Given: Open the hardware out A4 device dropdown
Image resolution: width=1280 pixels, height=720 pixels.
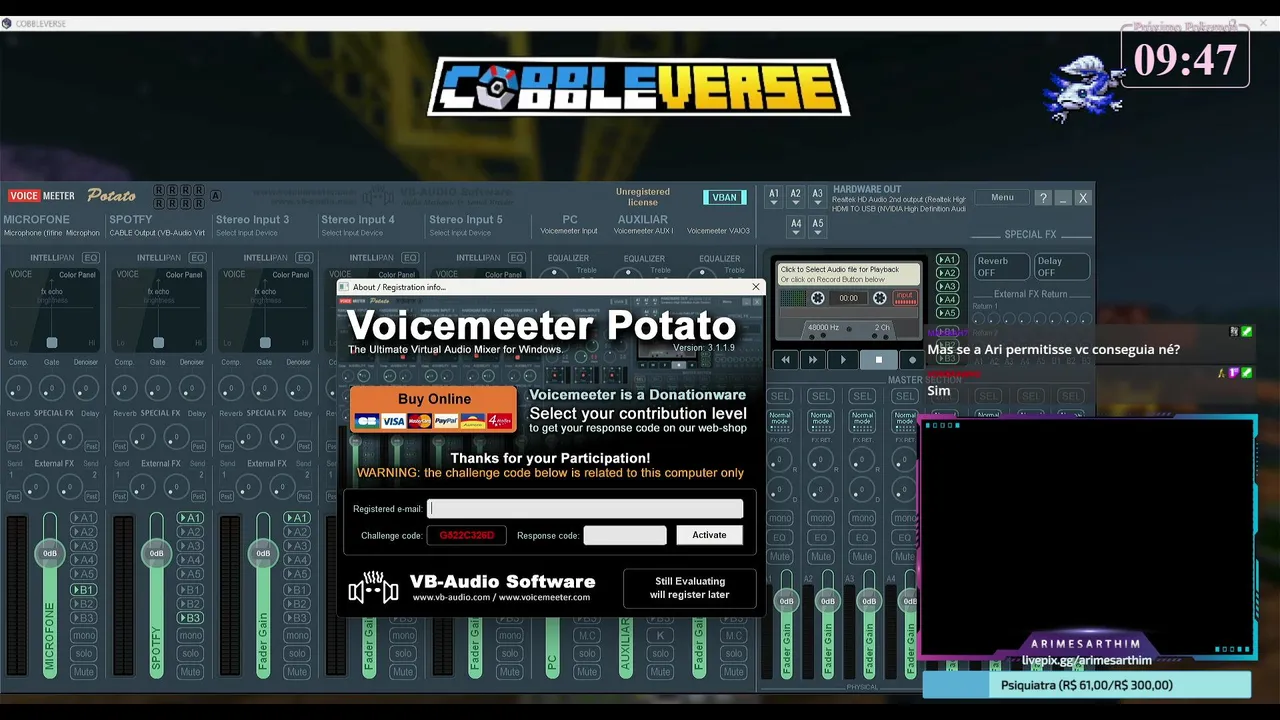Looking at the screenshot, I should 795,227.
